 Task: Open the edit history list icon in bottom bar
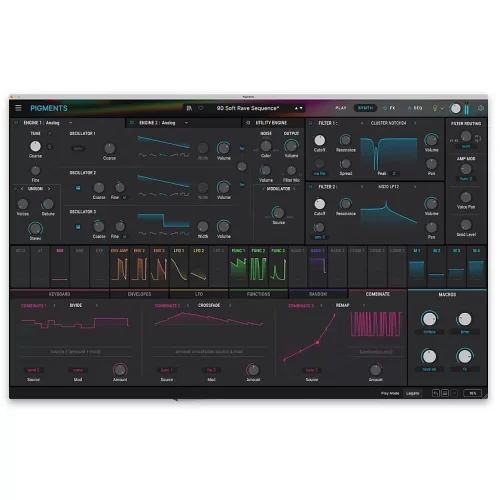click(445, 393)
